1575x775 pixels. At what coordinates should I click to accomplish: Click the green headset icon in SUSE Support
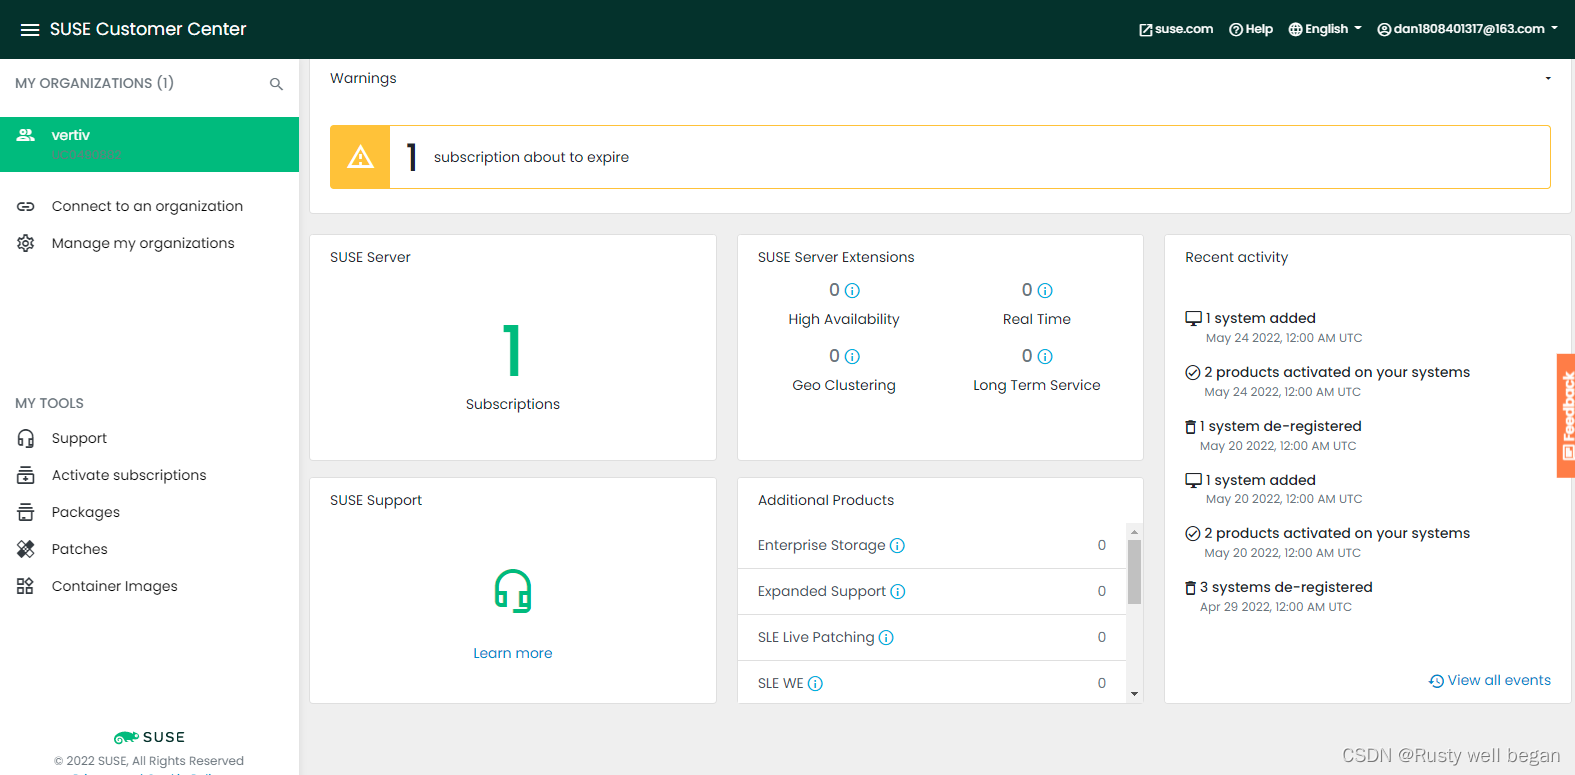(513, 591)
